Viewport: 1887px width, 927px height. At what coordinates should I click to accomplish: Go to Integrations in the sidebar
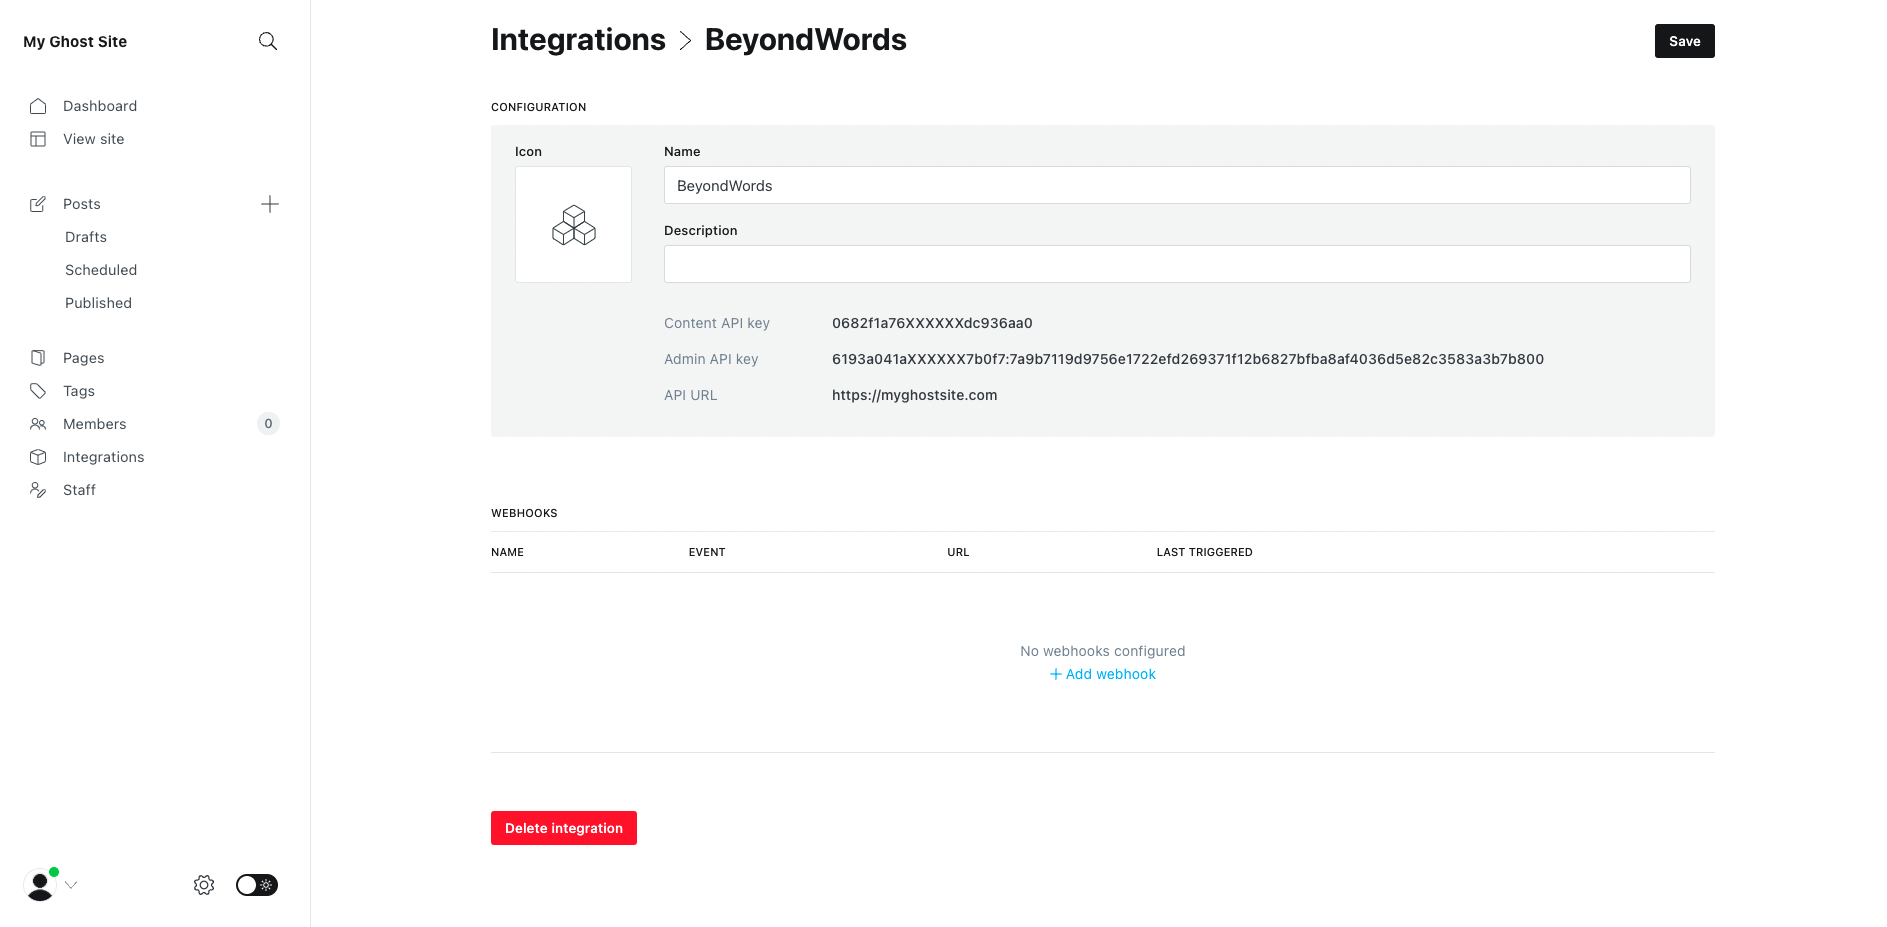click(104, 457)
